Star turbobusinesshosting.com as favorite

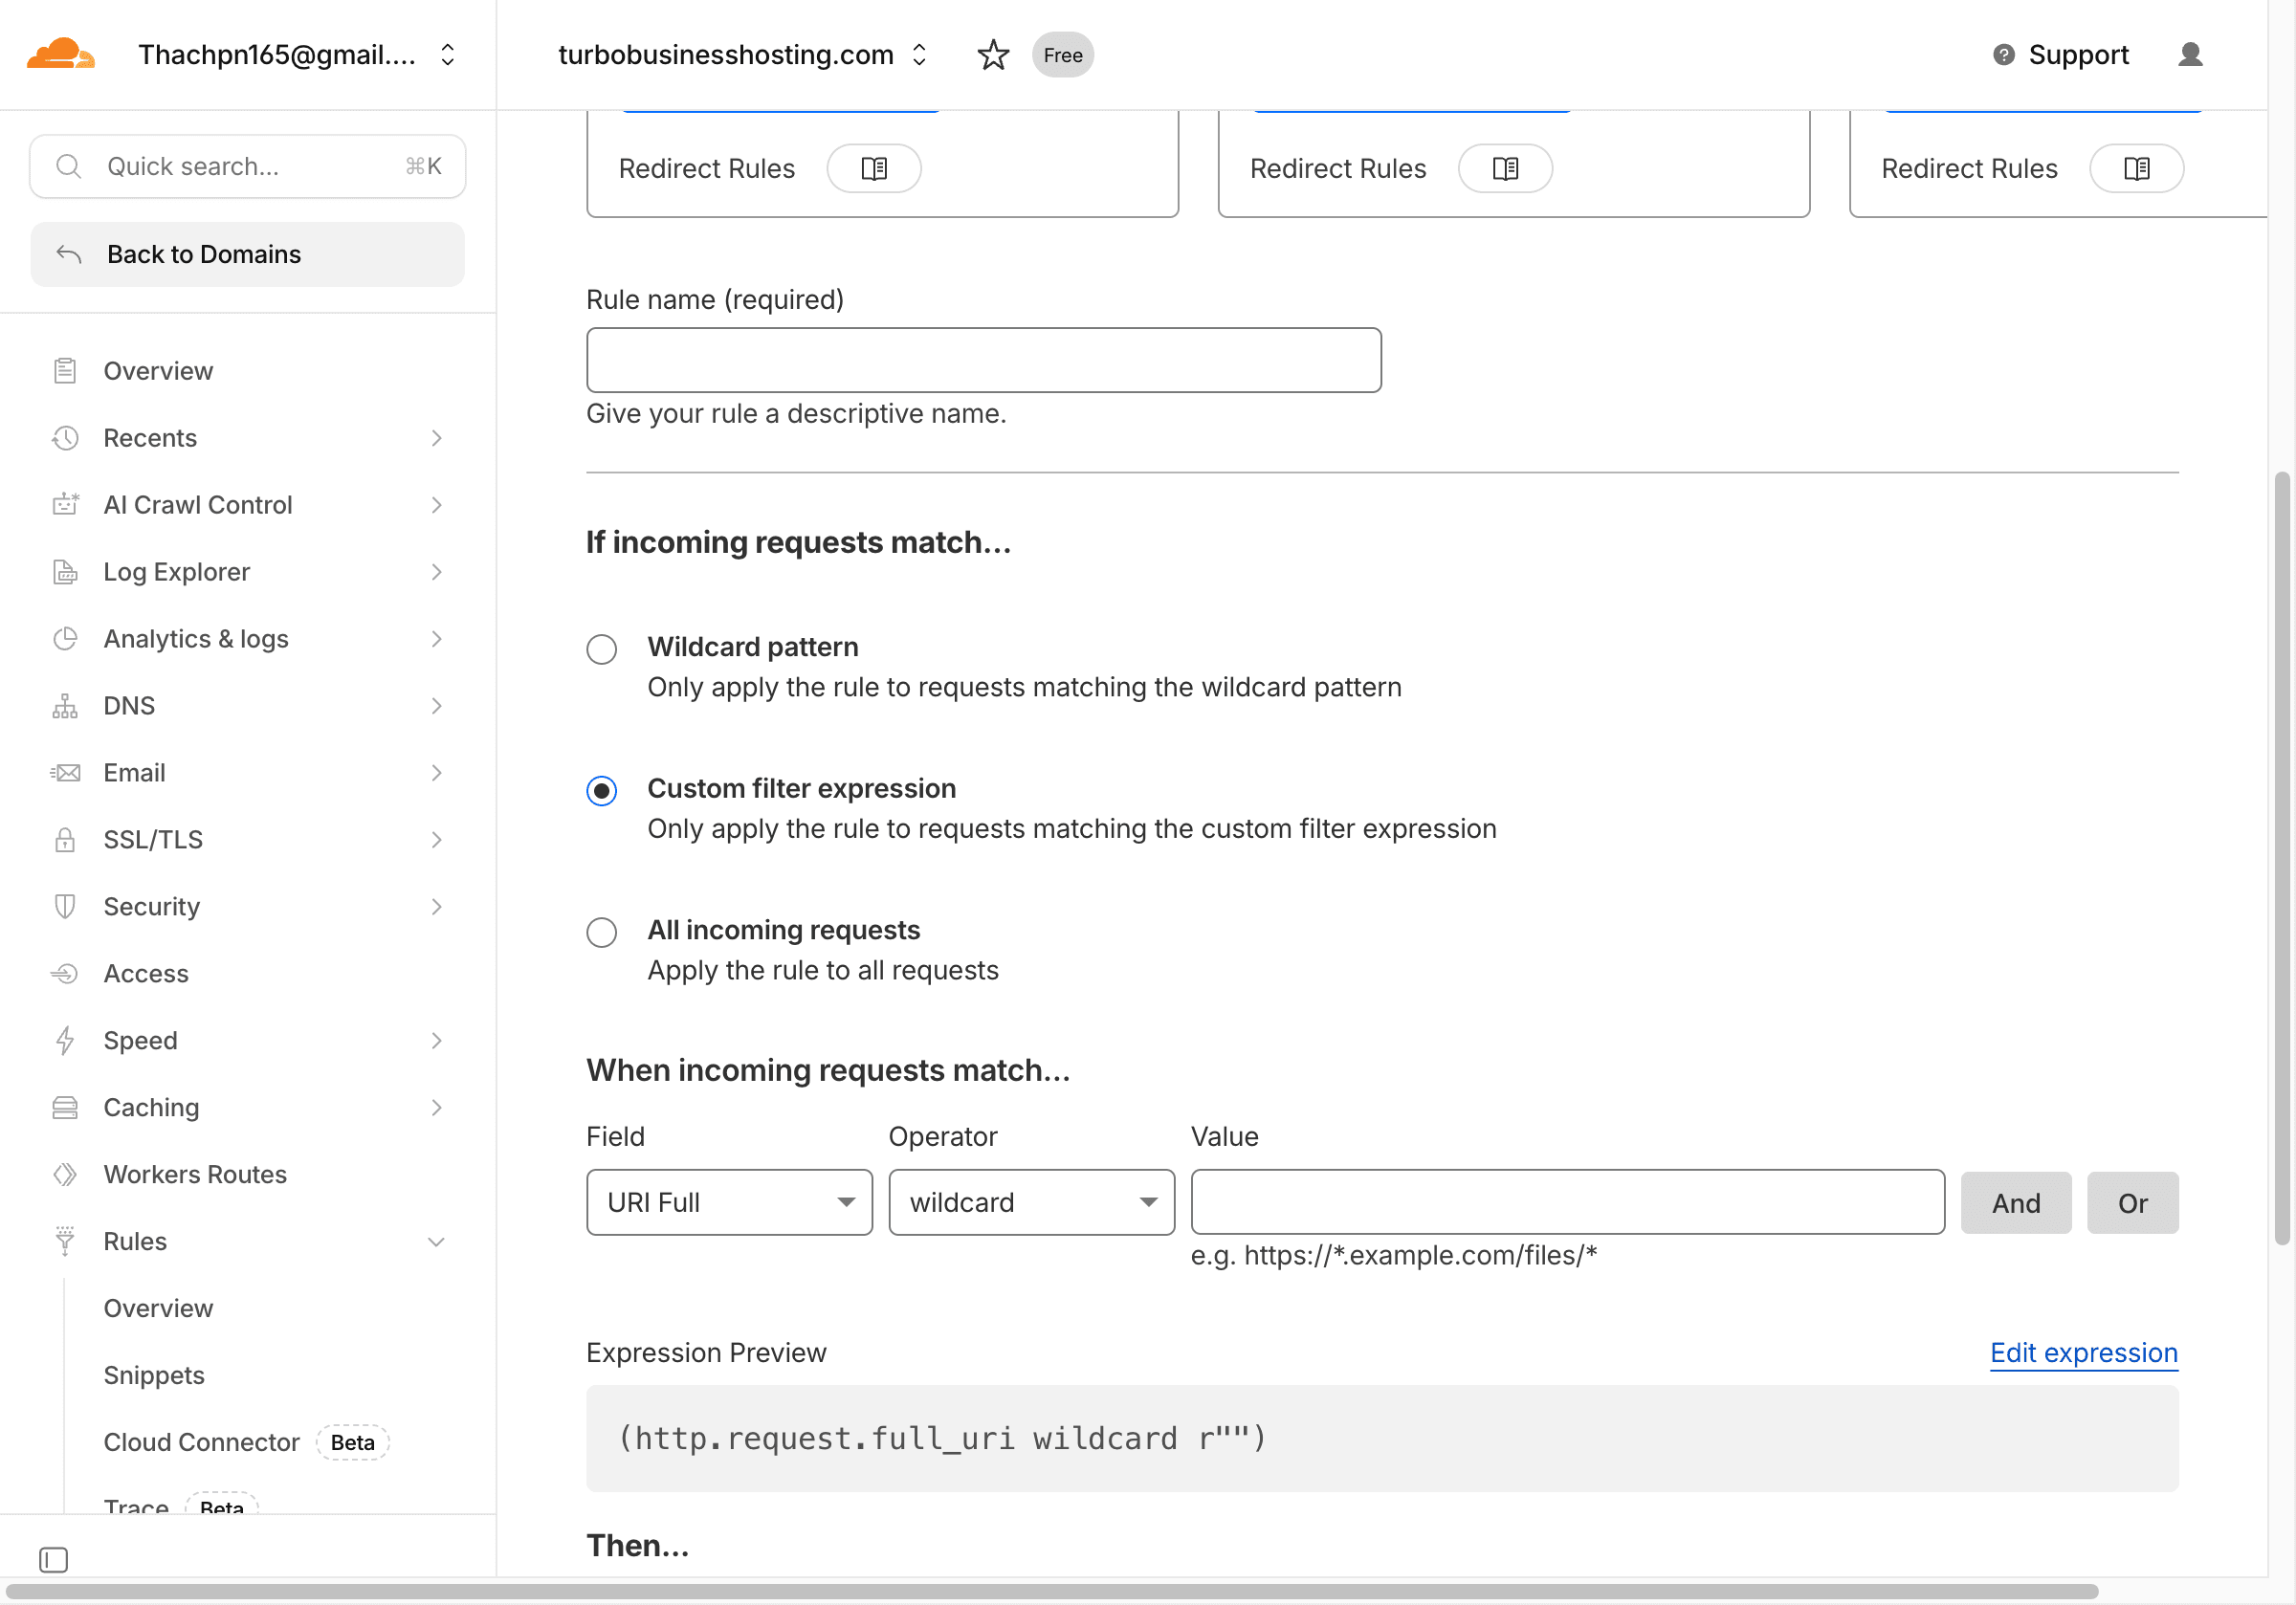pyautogui.click(x=992, y=55)
